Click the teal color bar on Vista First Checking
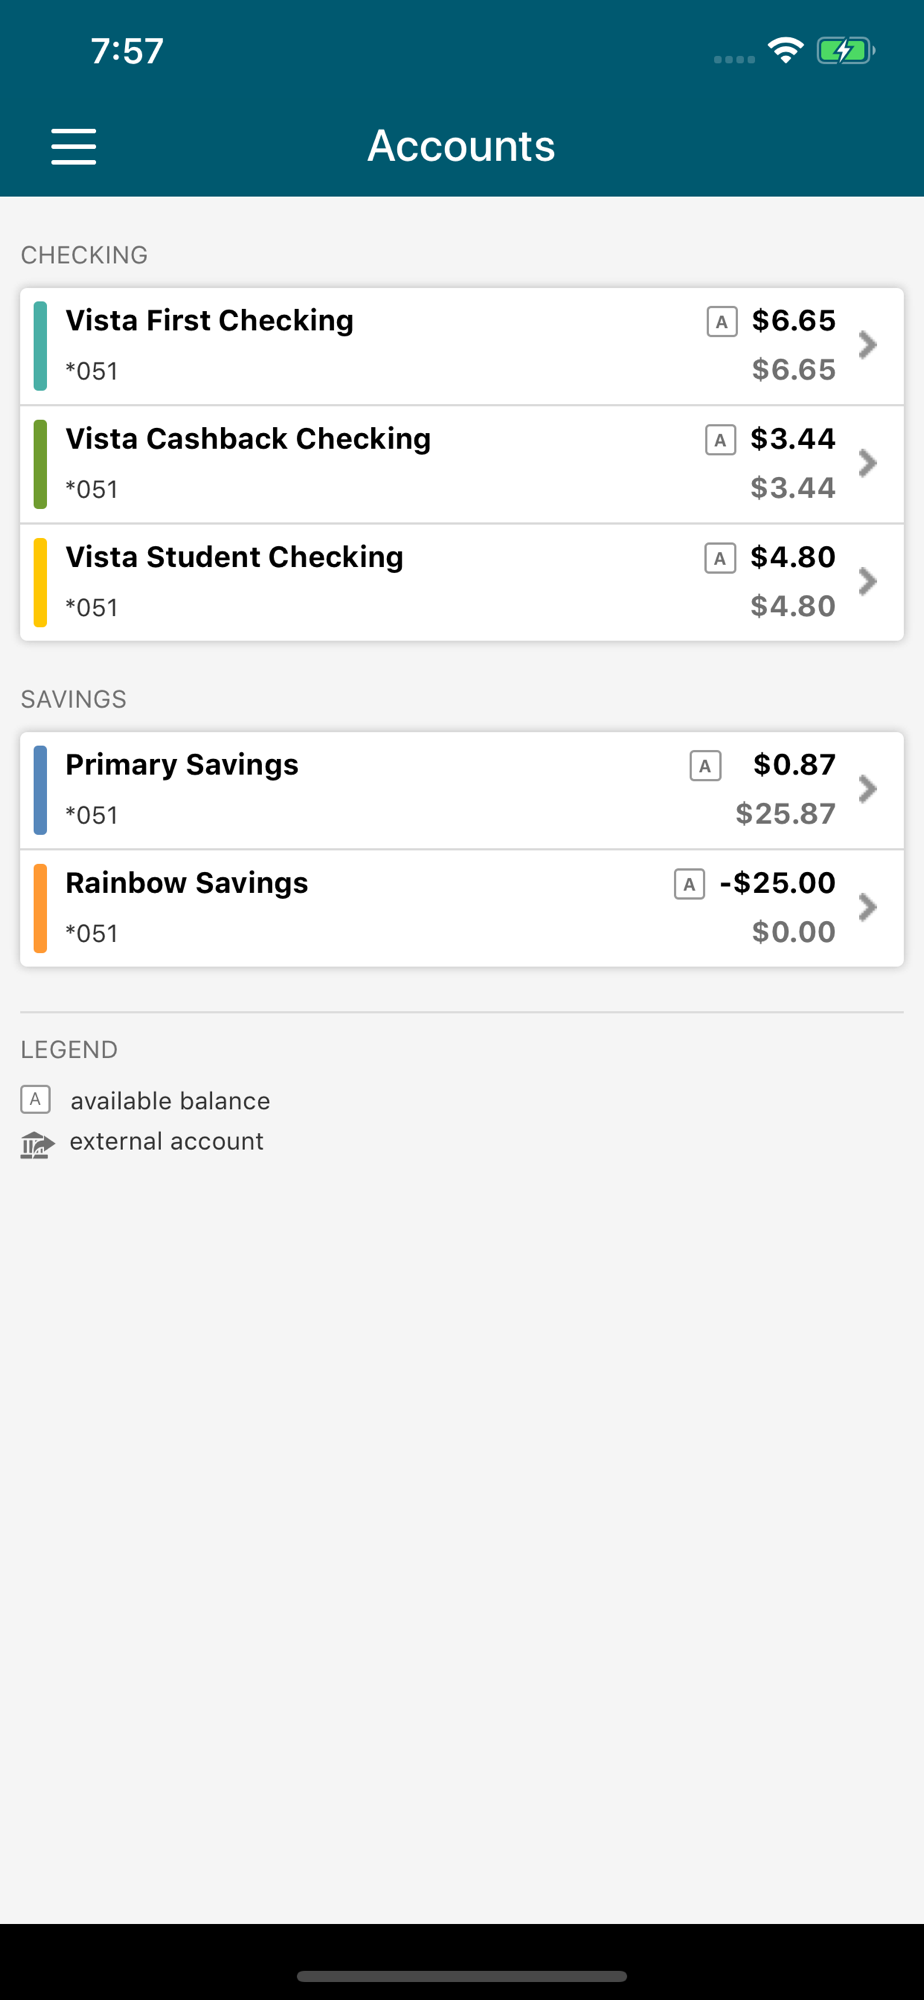This screenshot has width=924, height=2000. click(40, 346)
